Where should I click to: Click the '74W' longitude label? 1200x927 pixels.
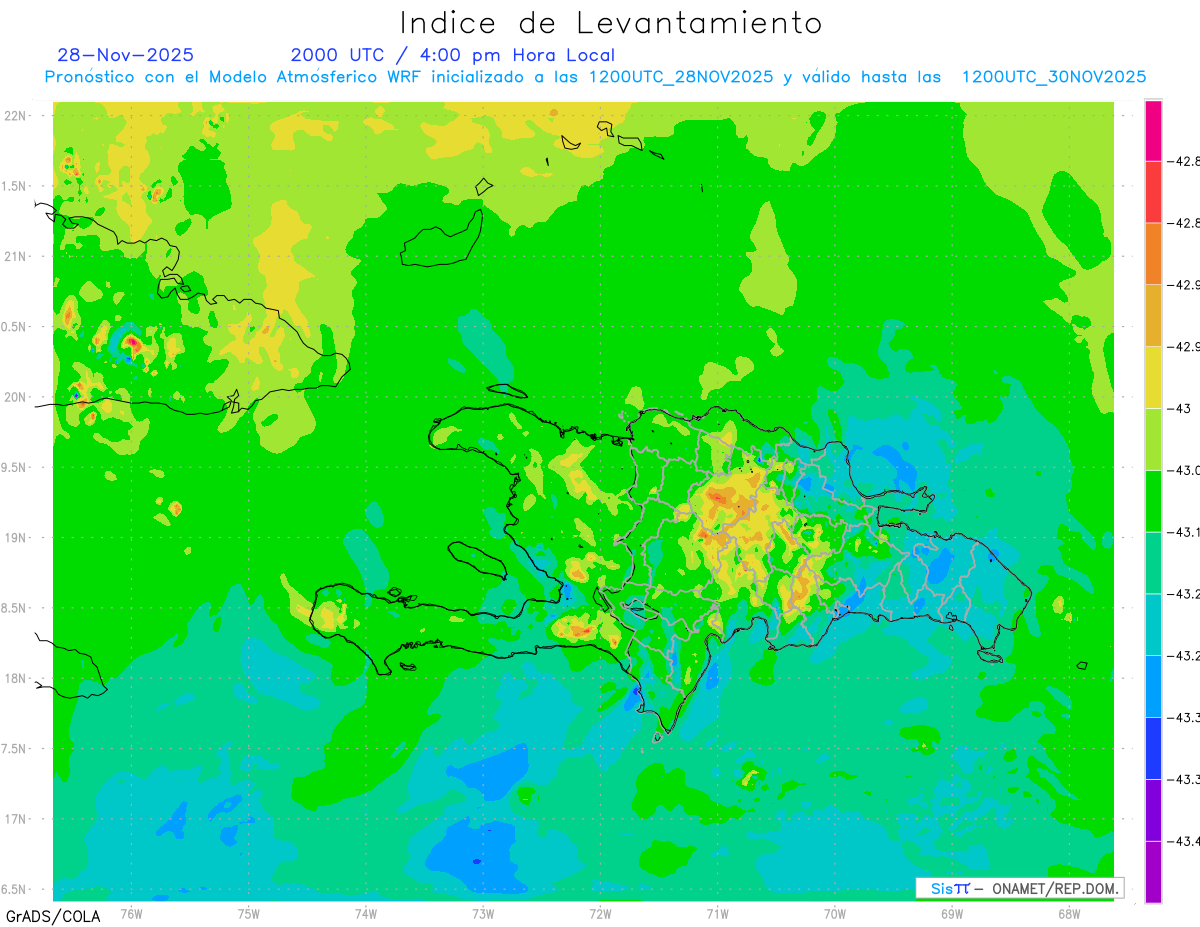366,913
